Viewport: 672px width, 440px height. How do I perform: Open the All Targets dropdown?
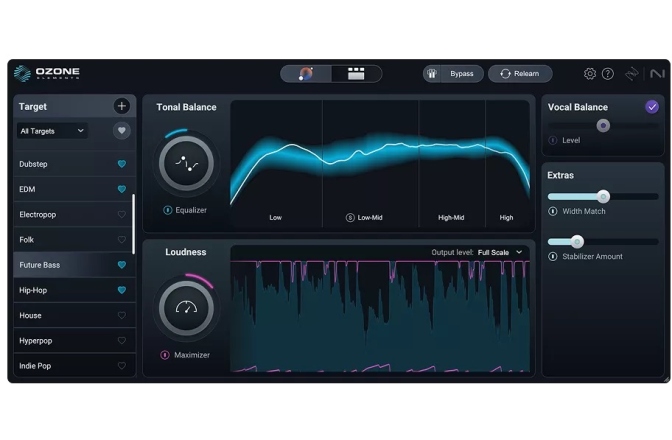click(x=52, y=131)
